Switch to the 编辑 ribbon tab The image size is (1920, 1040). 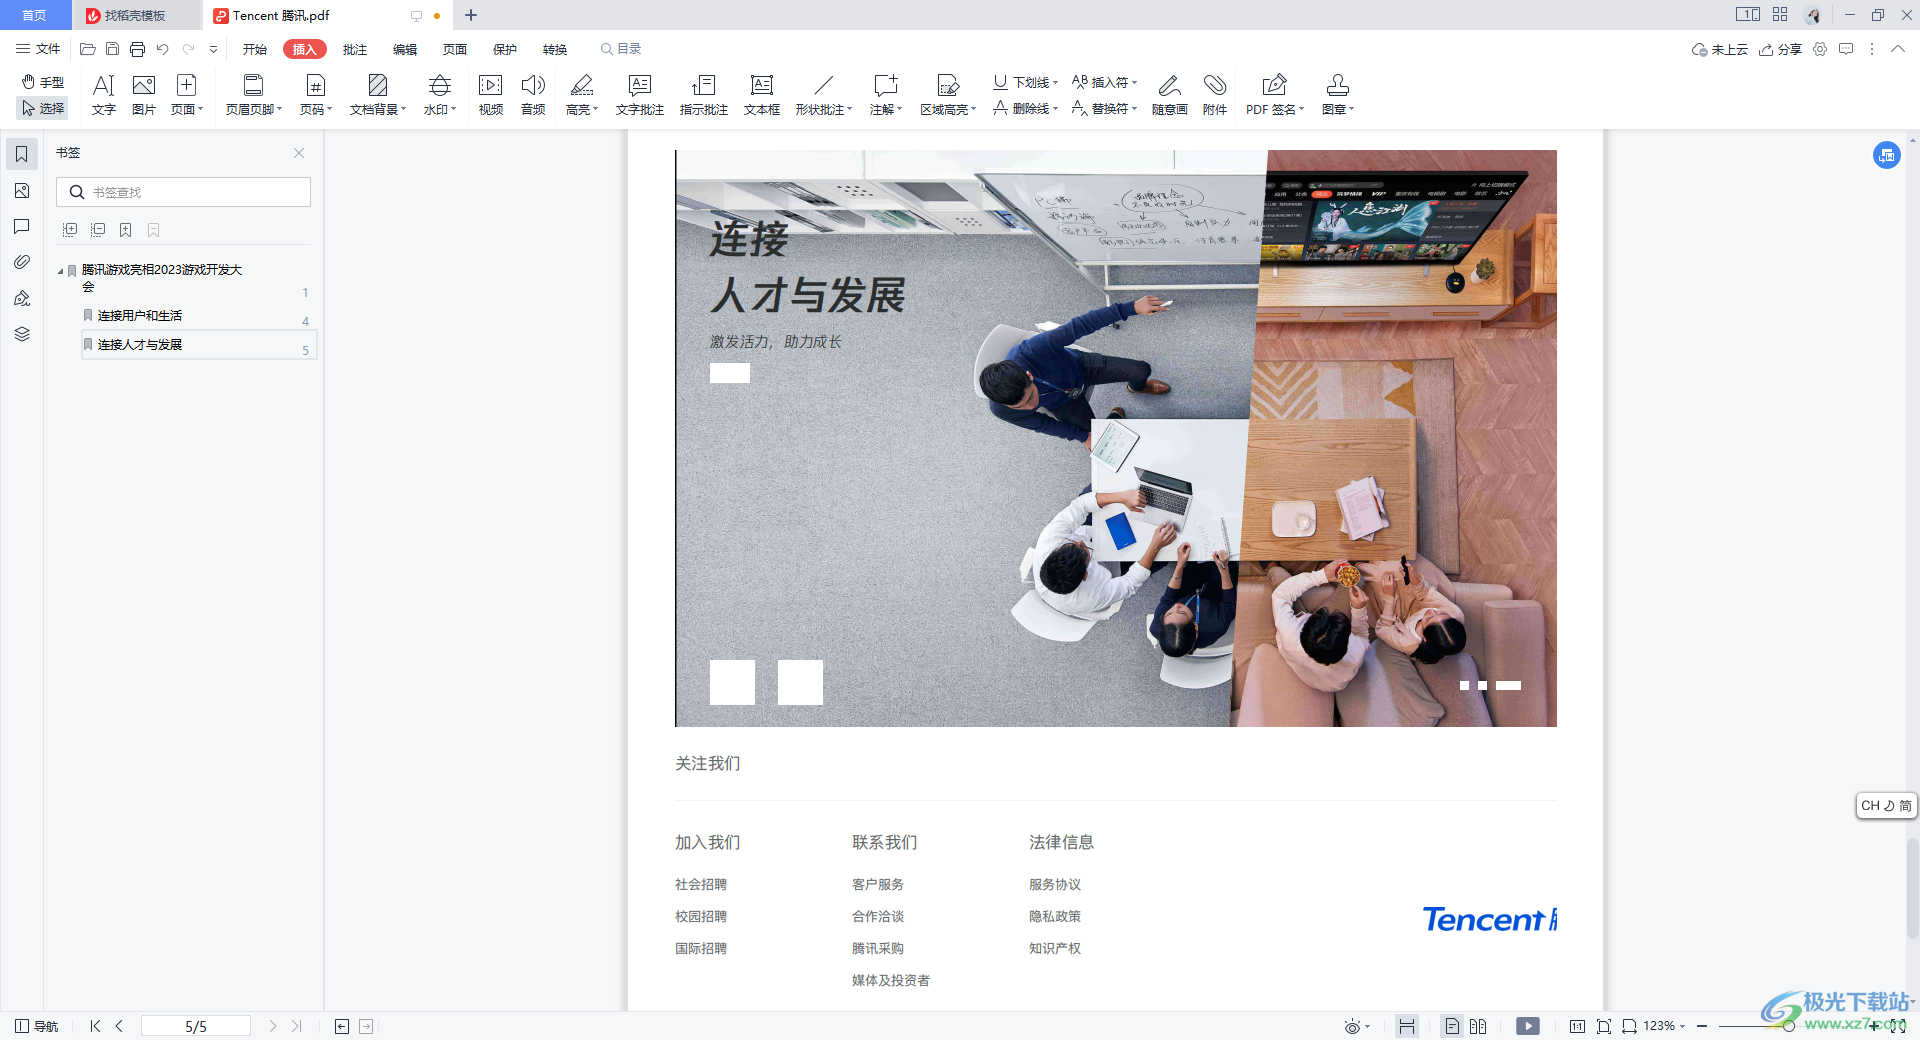click(405, 49)
